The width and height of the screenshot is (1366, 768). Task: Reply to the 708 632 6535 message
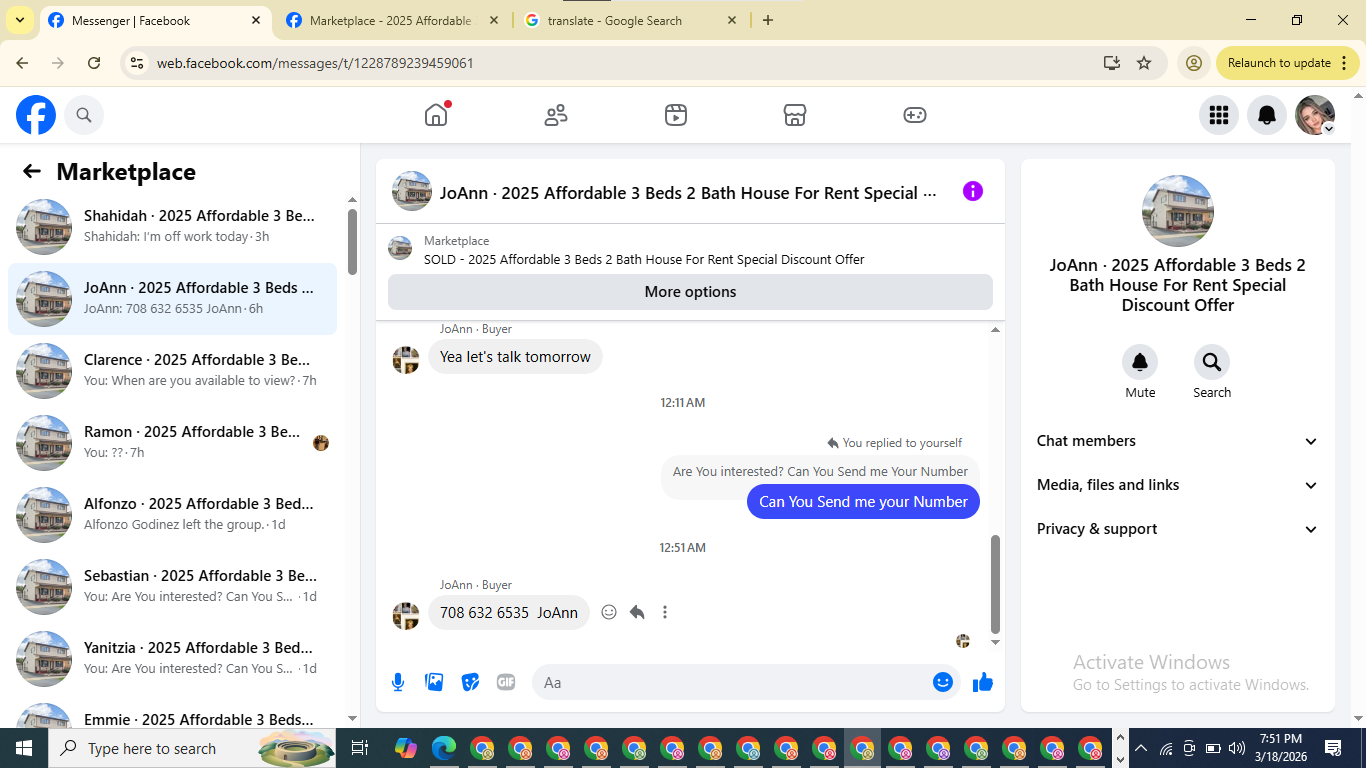tap(637, 612)
